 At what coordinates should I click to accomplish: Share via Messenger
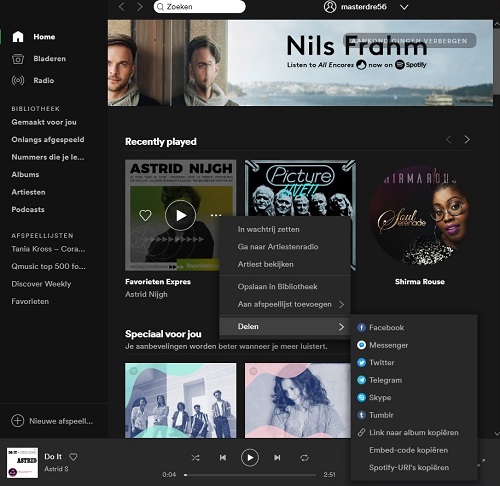coord(414,345)
